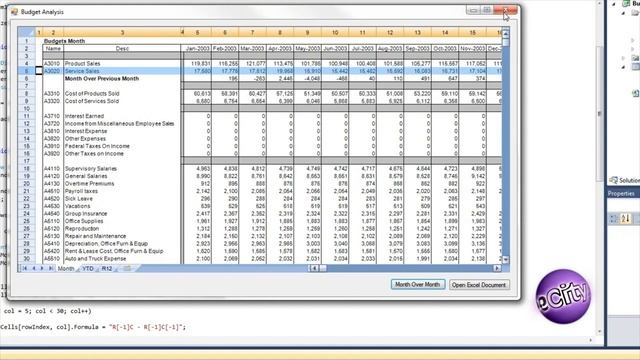Select row header 30
The width and height of the screenshot is (640, 360).
[27, 259]
